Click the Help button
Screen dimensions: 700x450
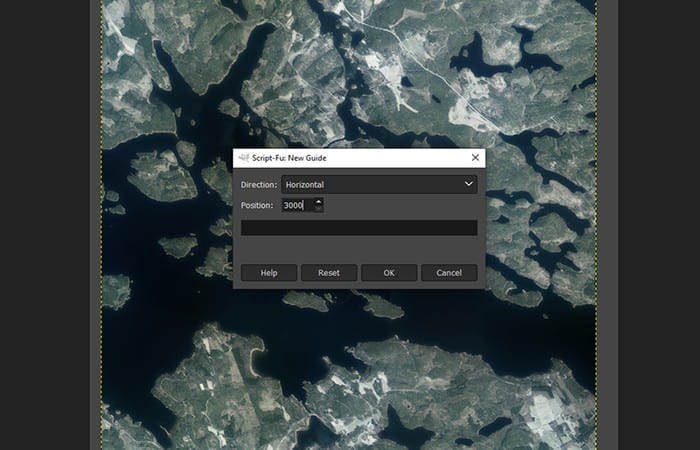coord(269,273)
